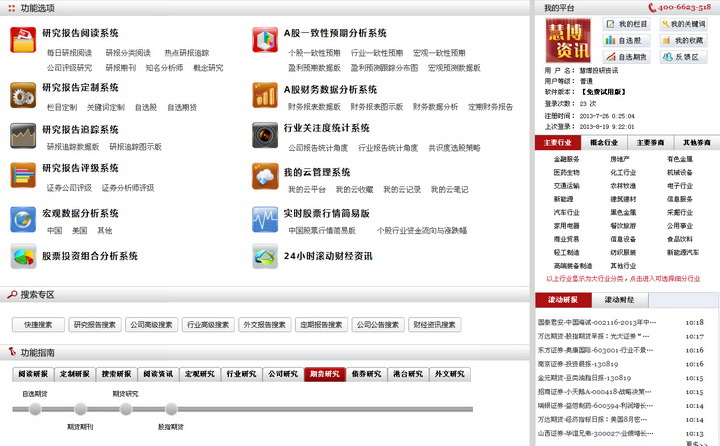This screenshot has height=446, width=720.
Task: Open the 我的云笔记 link
Action: coord(450,190)
